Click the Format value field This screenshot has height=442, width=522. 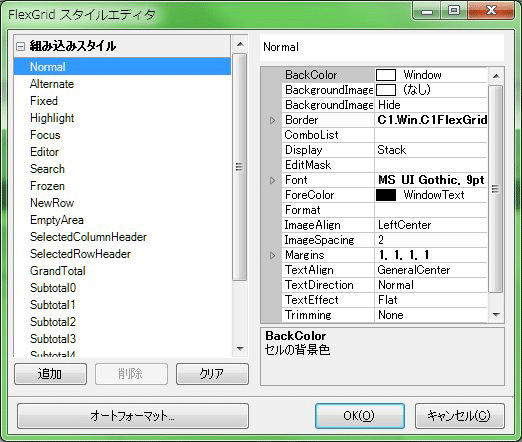tap(431, 210)
